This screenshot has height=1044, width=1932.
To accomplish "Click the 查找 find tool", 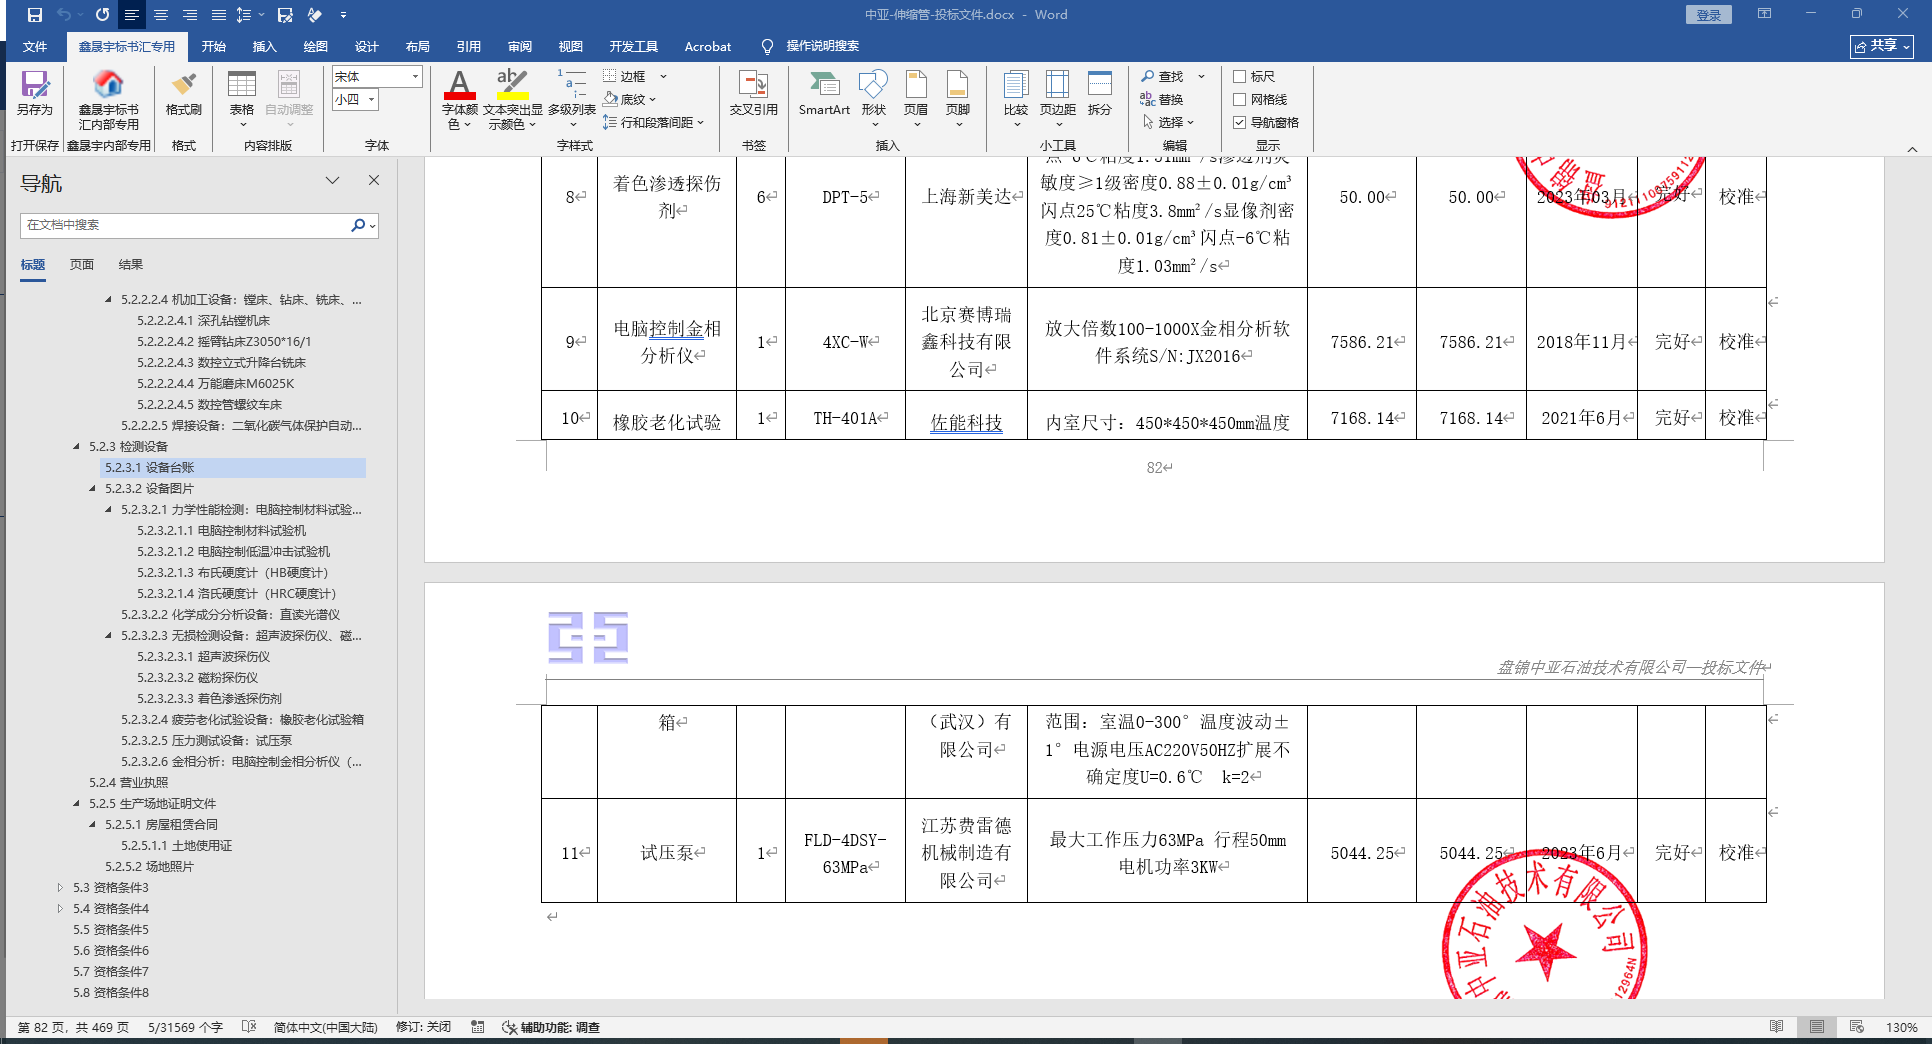I will point(1163,76).
